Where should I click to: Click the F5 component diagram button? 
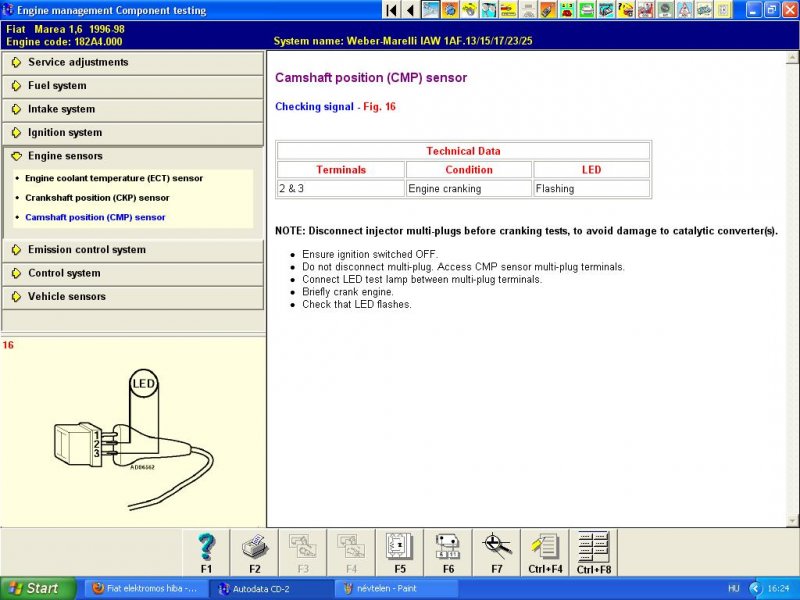pos(400,553)
